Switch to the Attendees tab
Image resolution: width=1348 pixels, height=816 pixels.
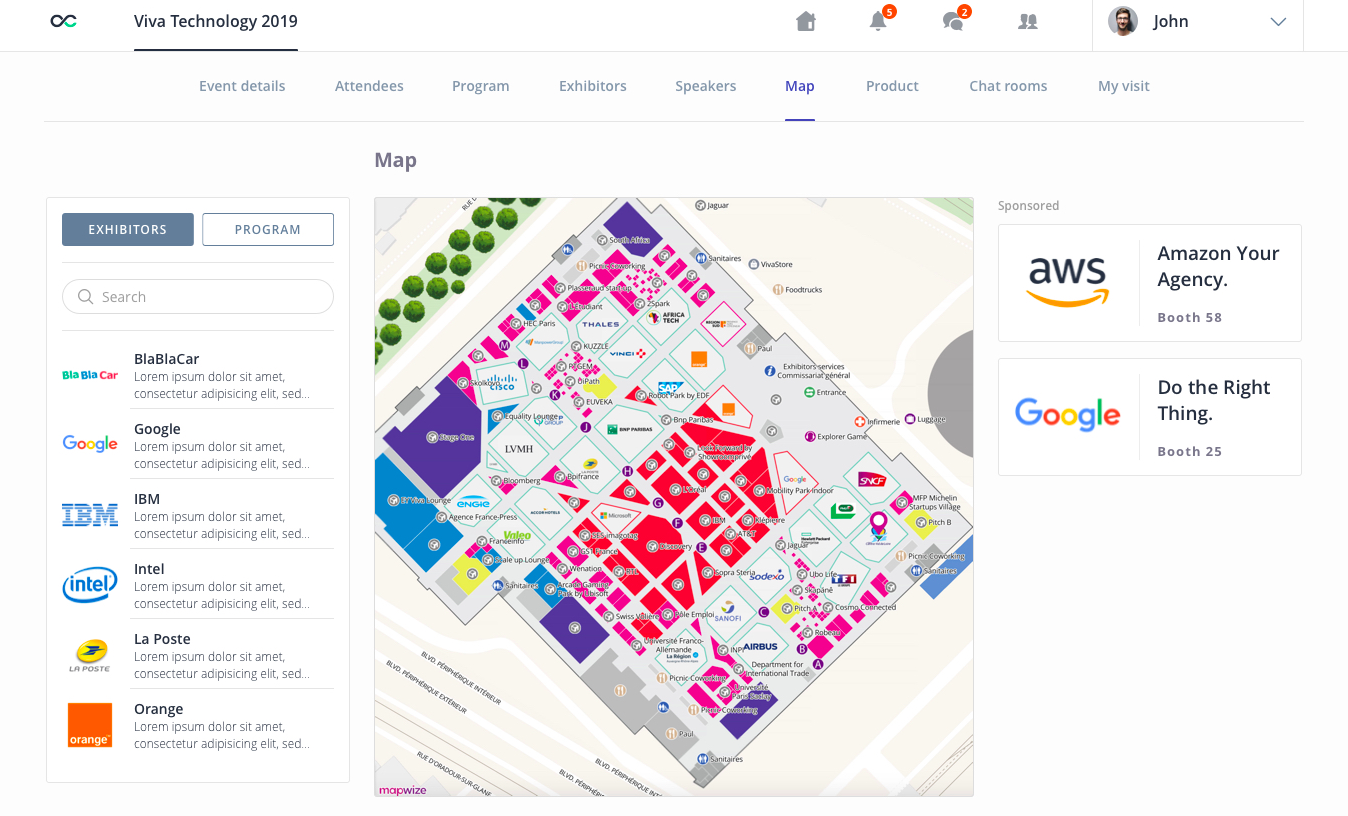(369, 86)
